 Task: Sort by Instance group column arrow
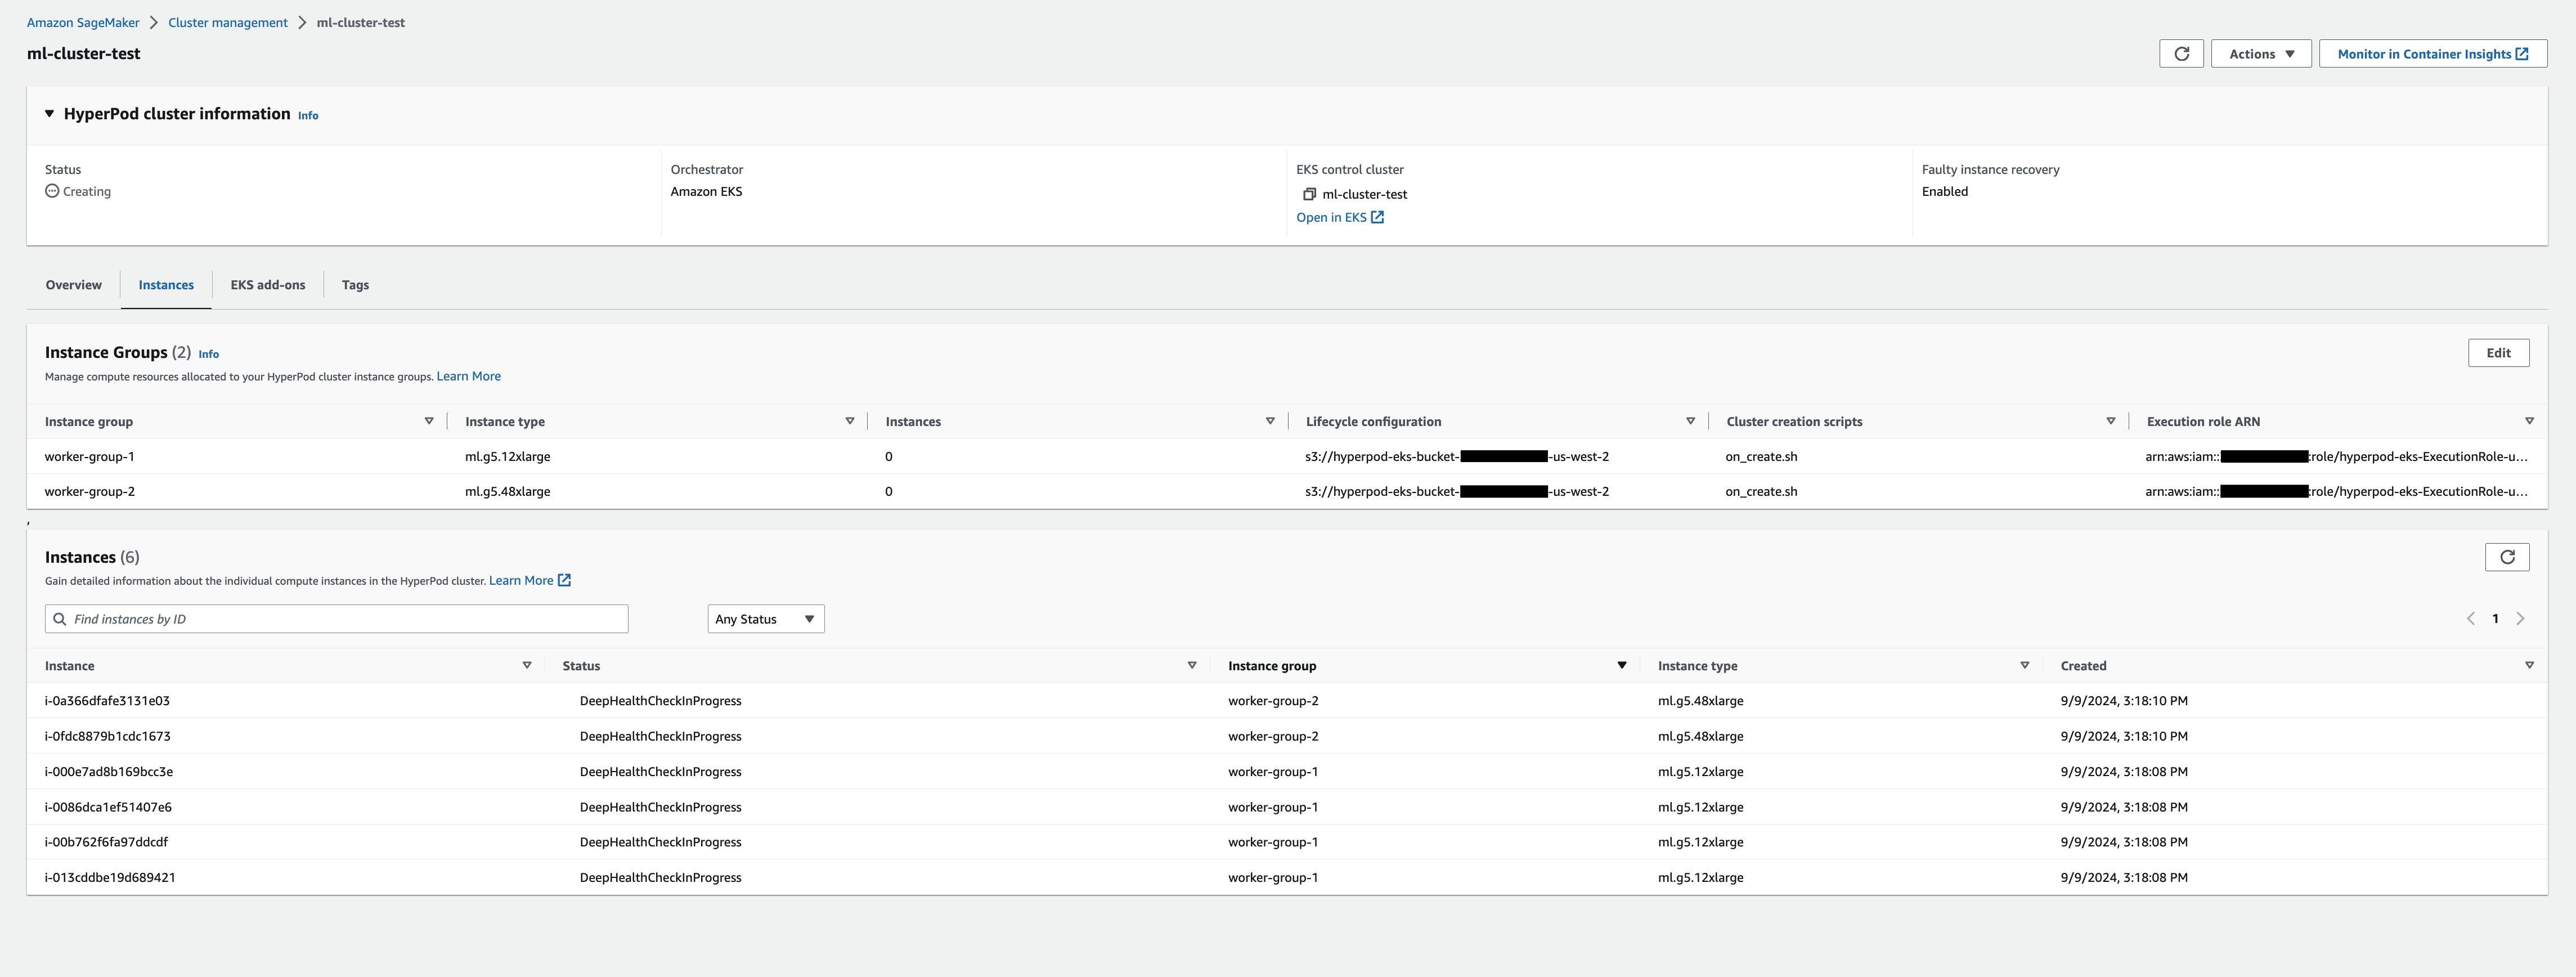coord(1621,665)
